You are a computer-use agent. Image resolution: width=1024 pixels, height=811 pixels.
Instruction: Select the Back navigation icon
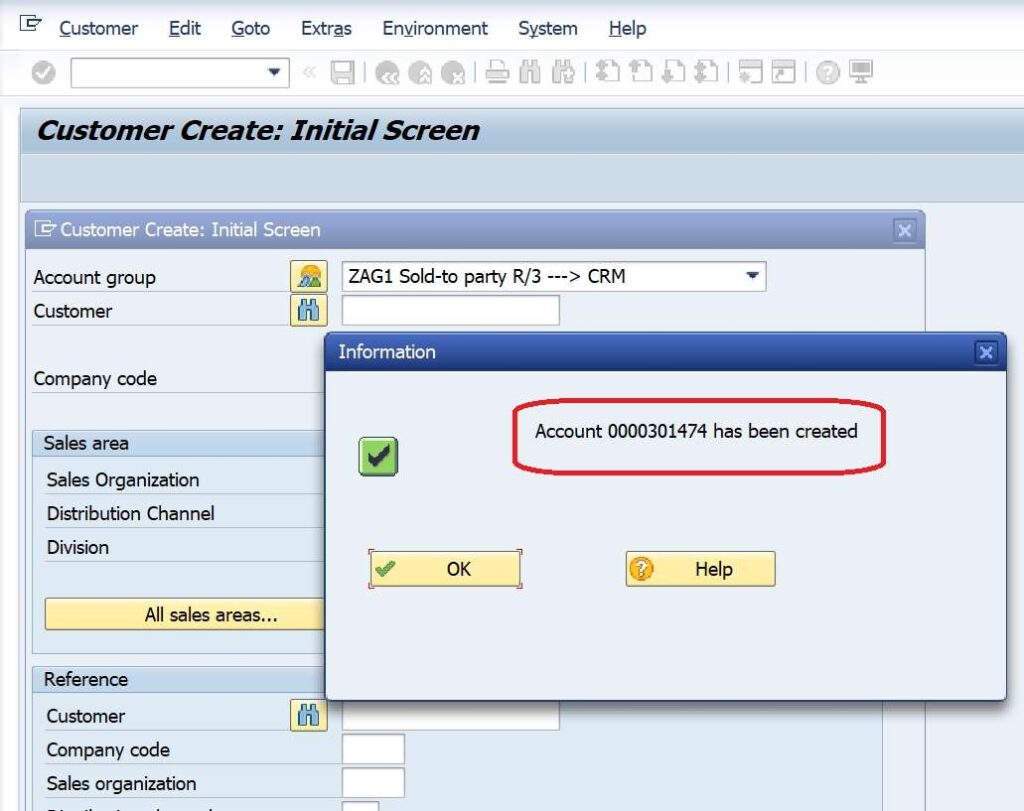tap(389, 71)
